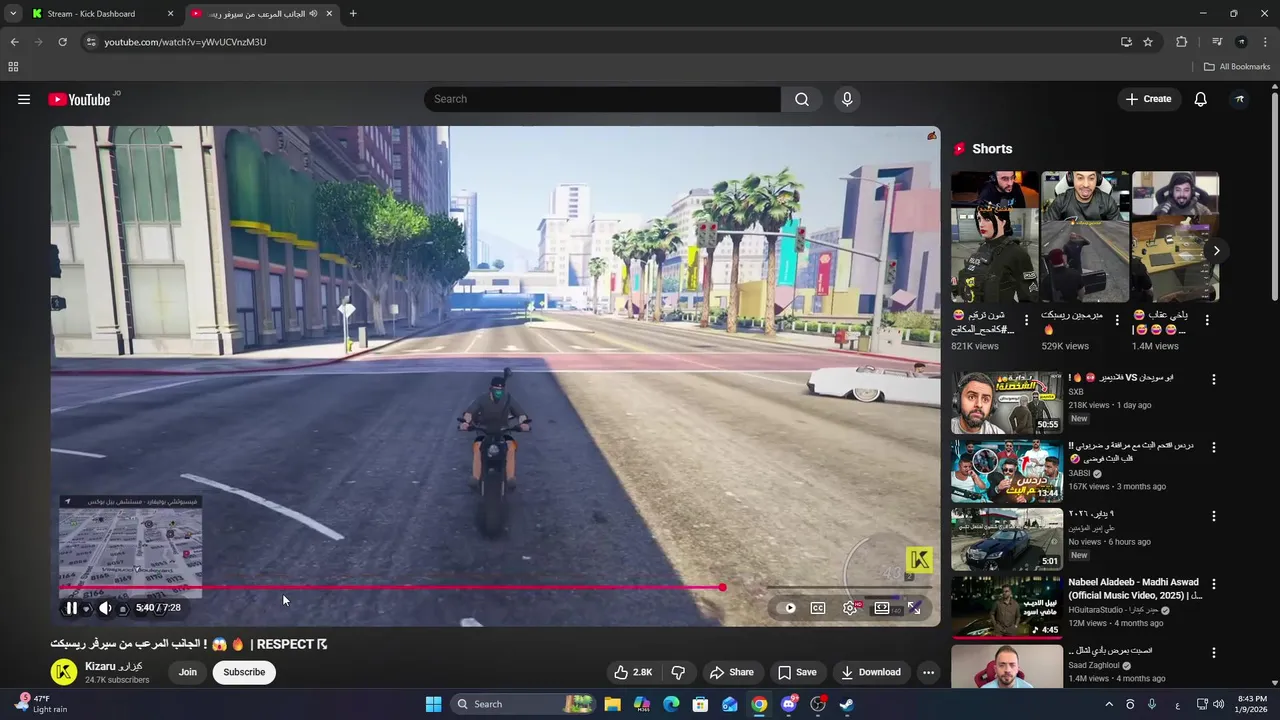
Task: Click the progress bar scrubber handle
Action: point(722,587)
